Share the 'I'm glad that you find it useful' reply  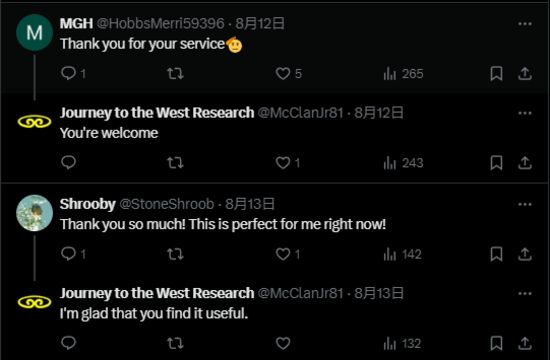point(525,343)
